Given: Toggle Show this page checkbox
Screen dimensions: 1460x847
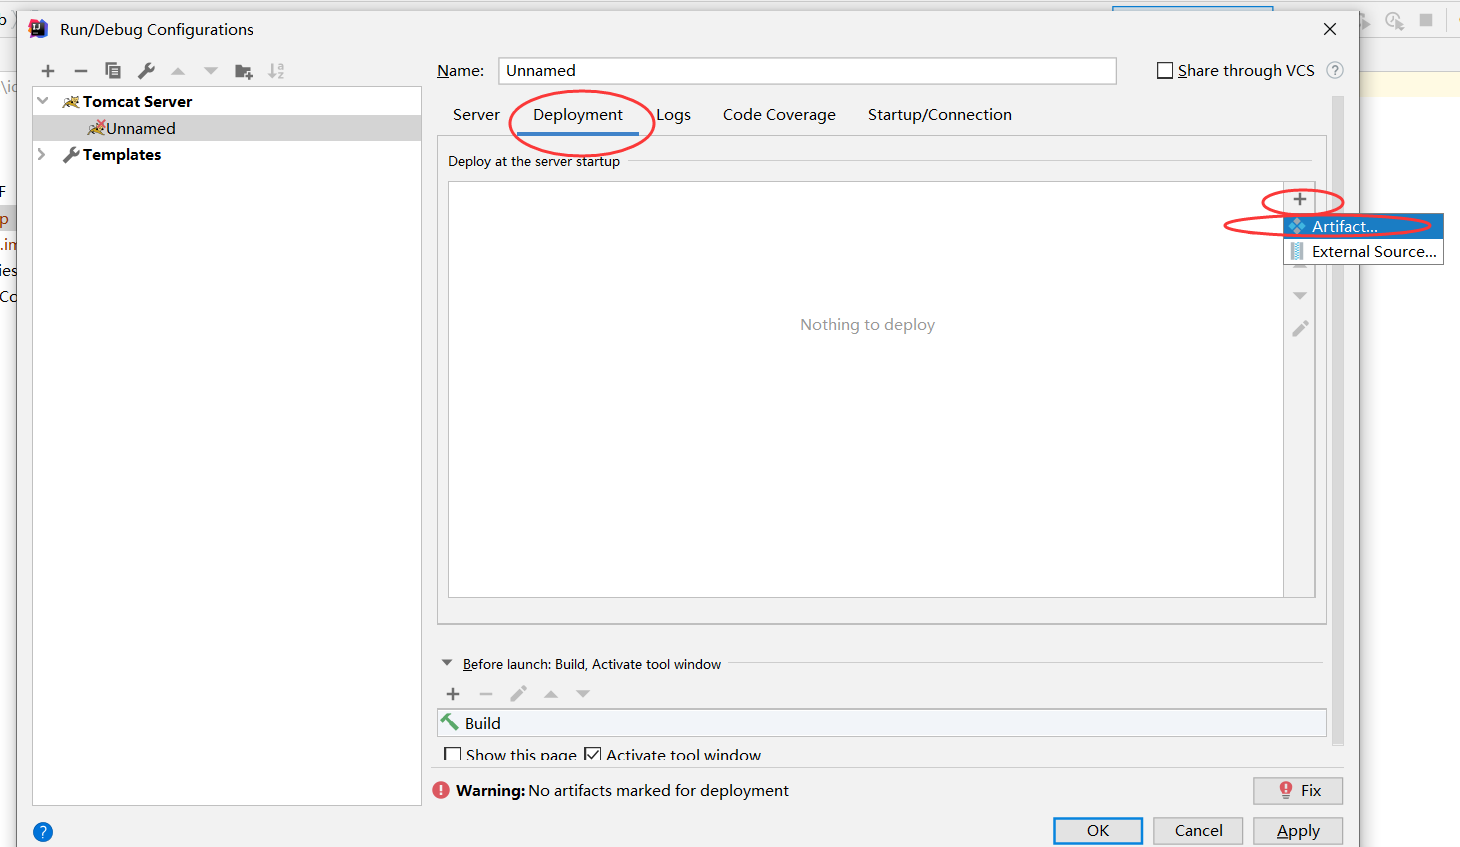Looking at the screenshot, I should (453, 755).
